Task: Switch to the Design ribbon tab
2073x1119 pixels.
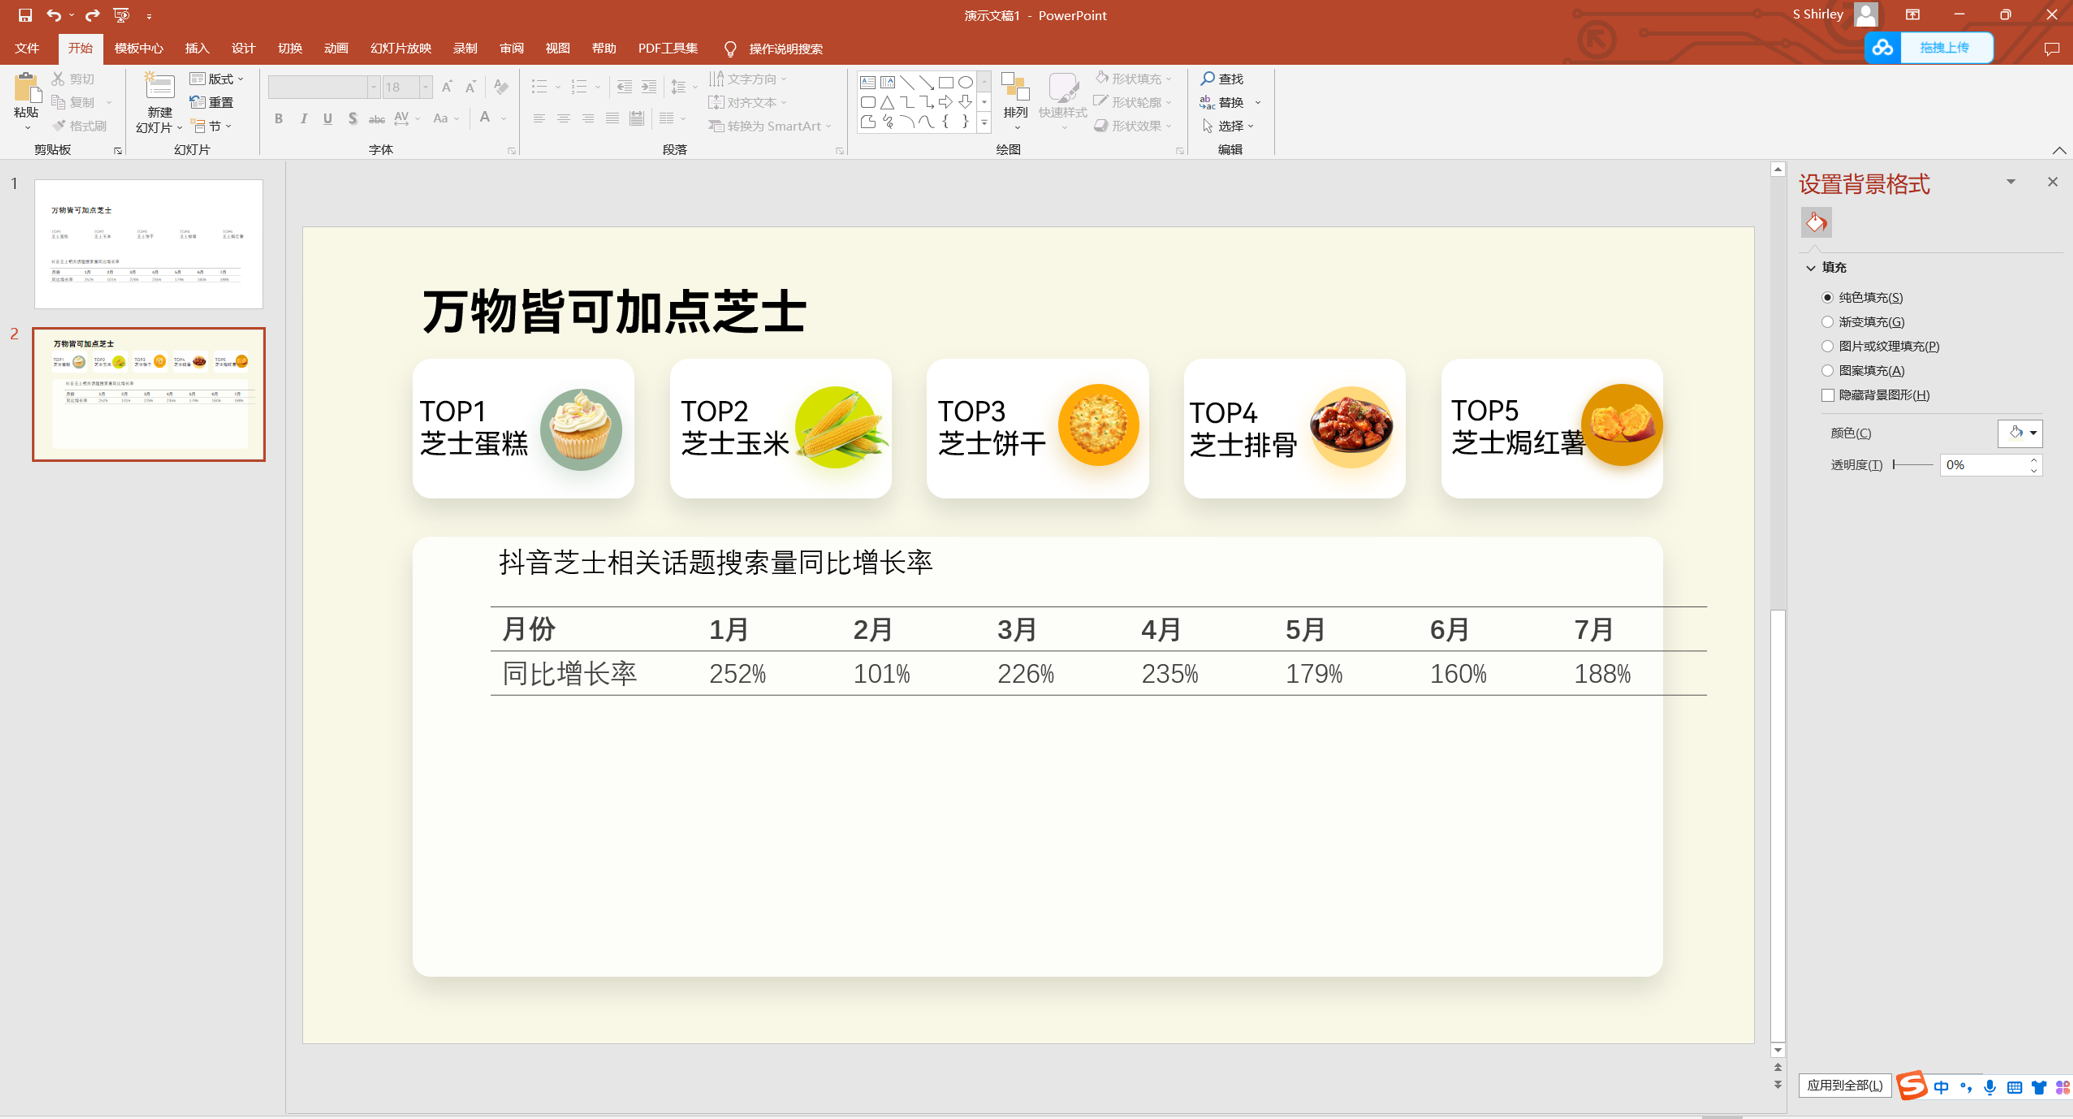Action: pyautogui.click(x=243, y=48)
